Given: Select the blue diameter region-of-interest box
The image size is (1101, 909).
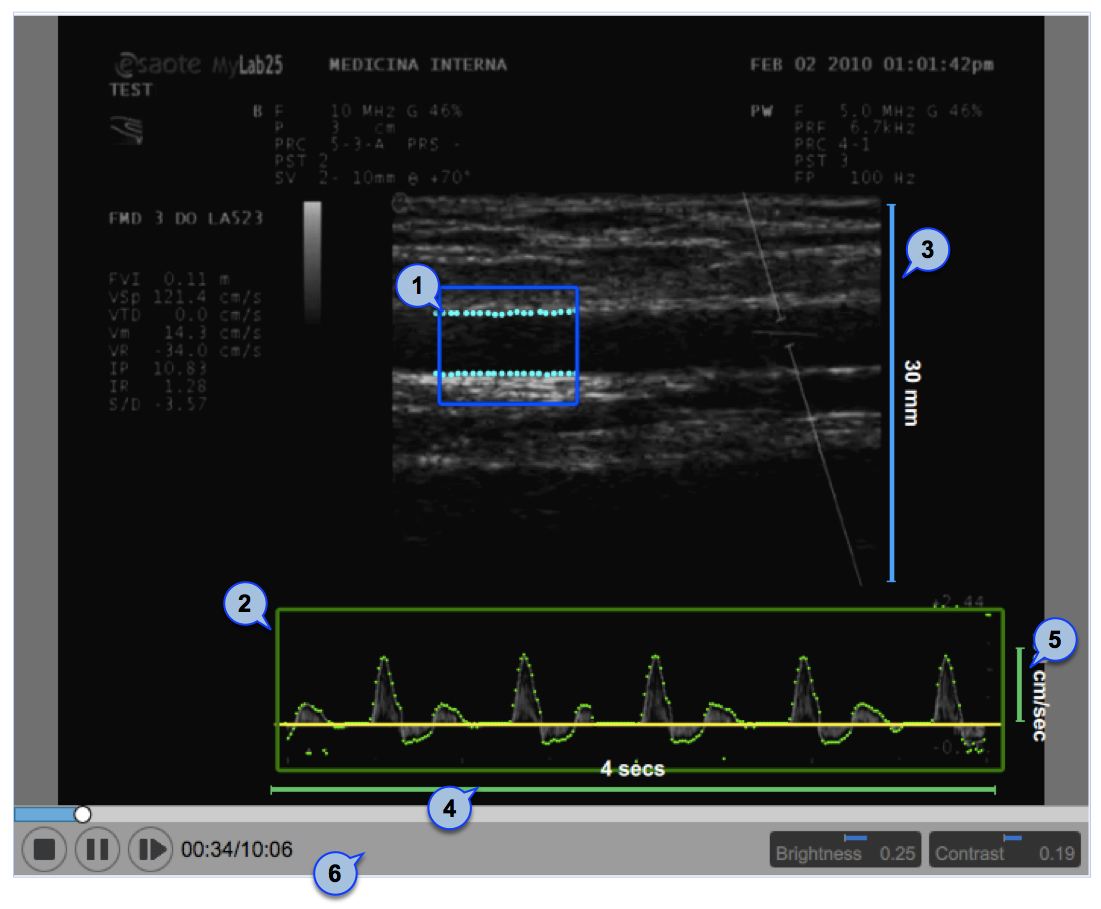Looking at the screenshot, I should pyautogui.click(x=508, y=345).
